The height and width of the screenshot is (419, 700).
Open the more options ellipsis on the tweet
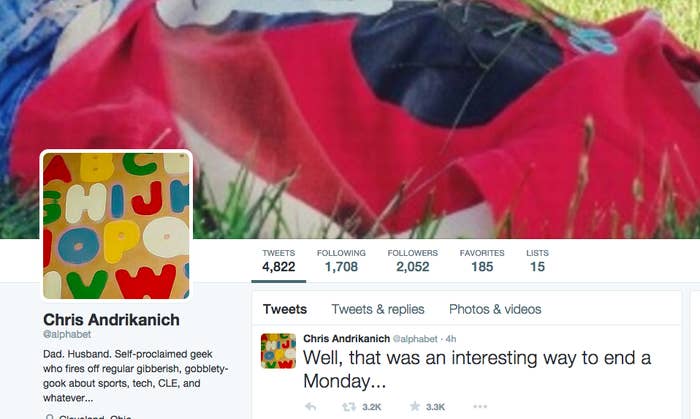(x=480, y=406)
